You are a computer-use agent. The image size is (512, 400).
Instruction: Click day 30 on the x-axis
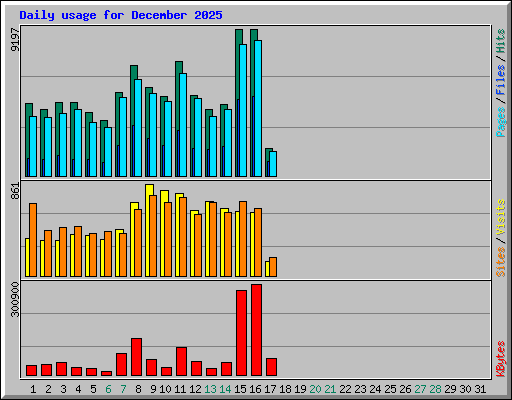pos(465,389)
